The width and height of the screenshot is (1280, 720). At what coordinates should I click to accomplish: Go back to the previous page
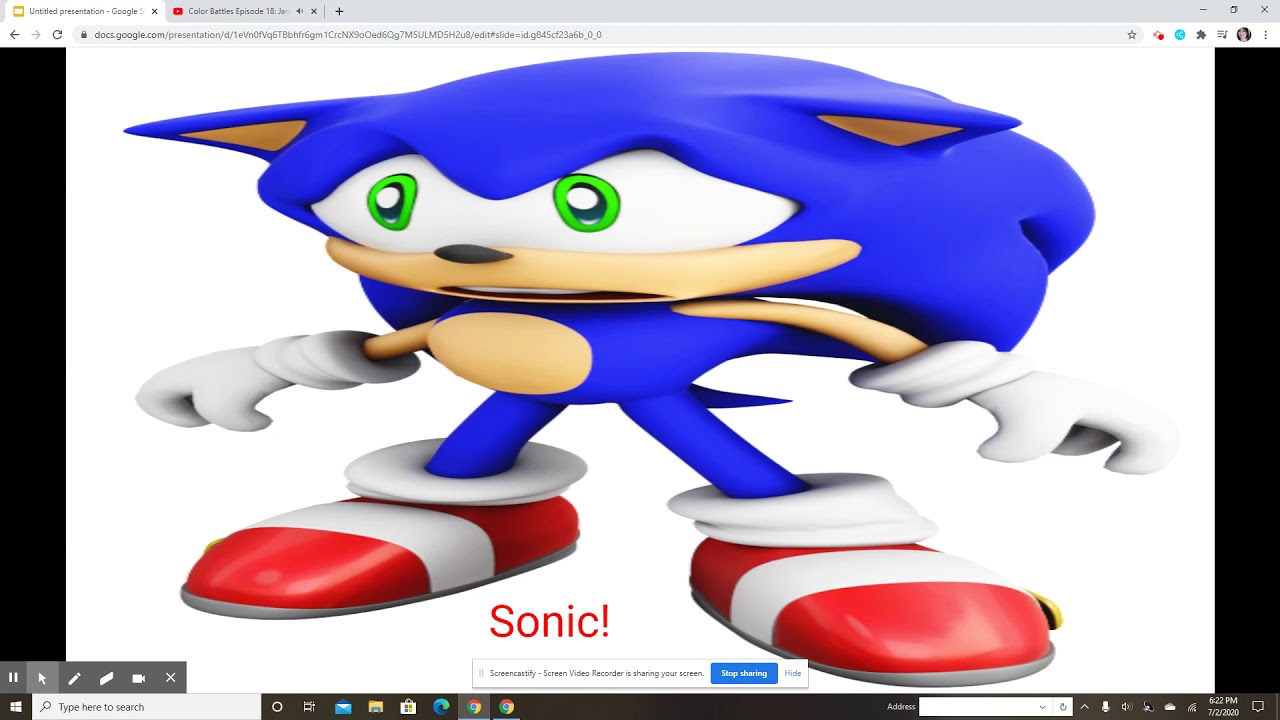14,35
